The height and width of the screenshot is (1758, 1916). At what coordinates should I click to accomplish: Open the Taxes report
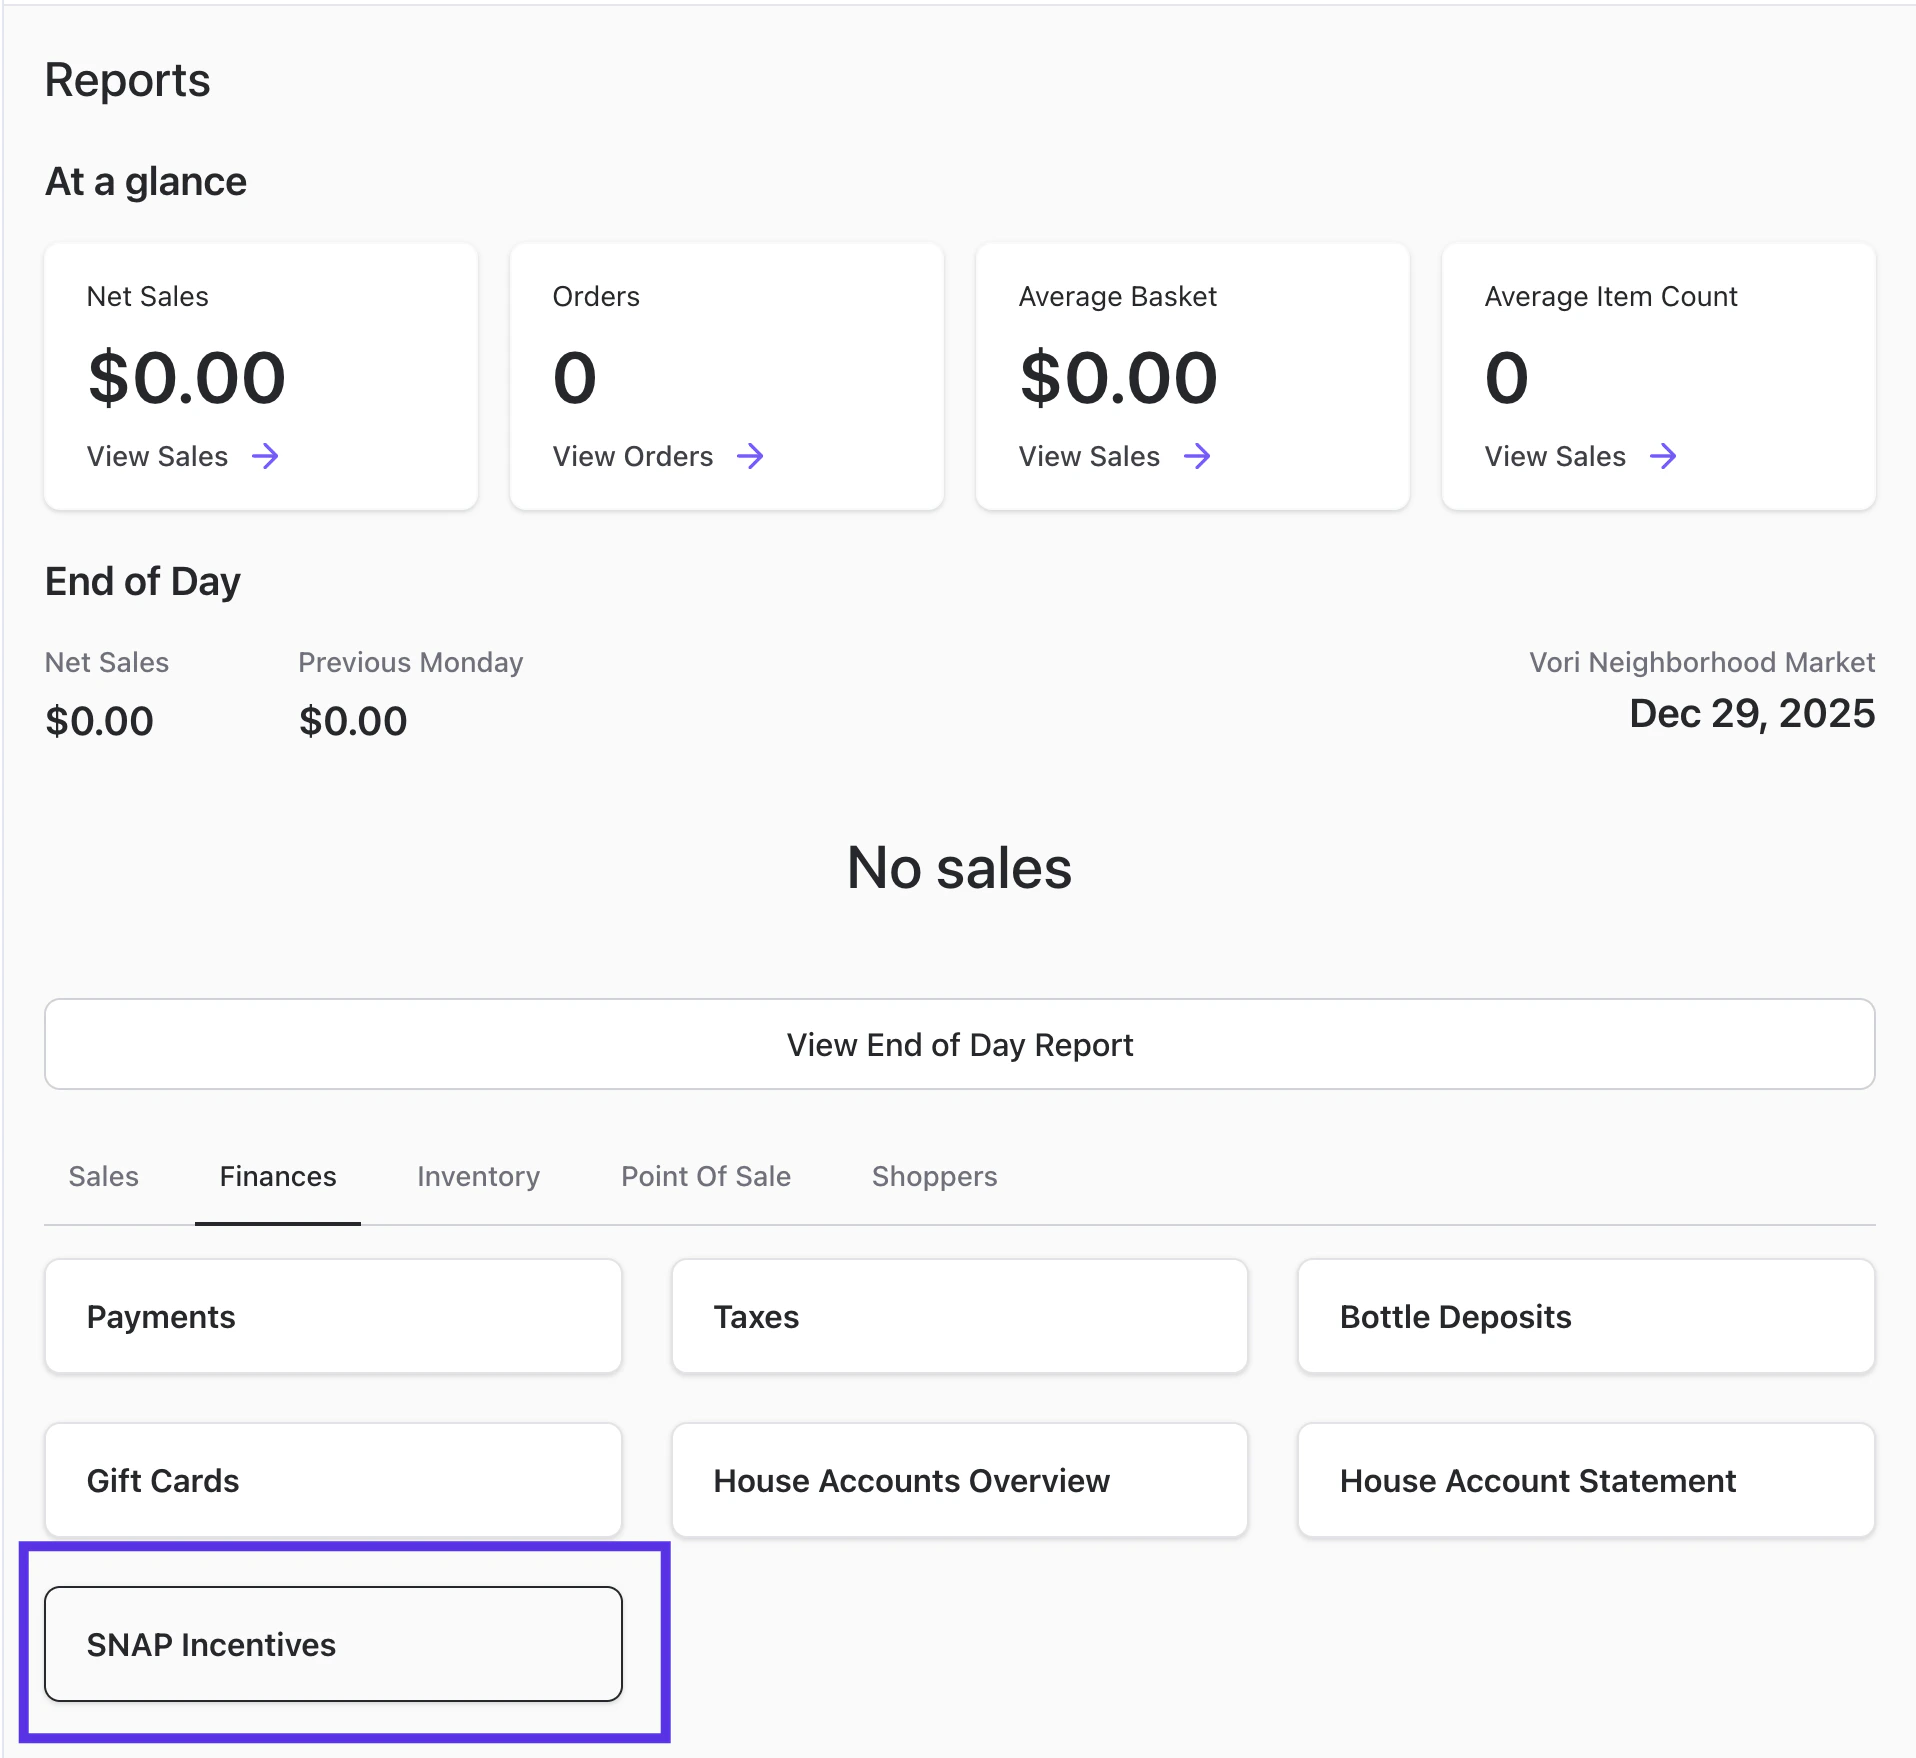click(959, 1316)
